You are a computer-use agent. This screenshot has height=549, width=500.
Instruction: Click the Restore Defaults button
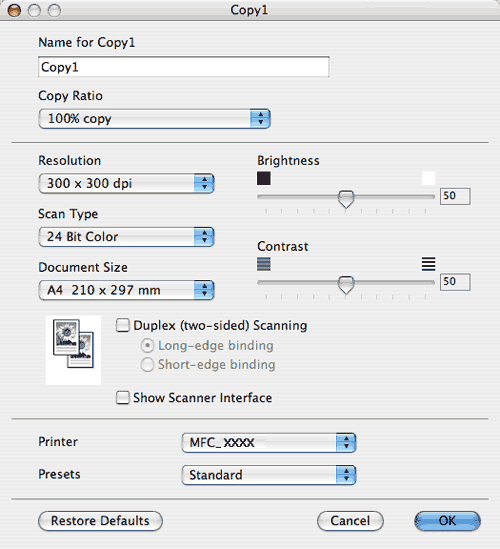100,521
